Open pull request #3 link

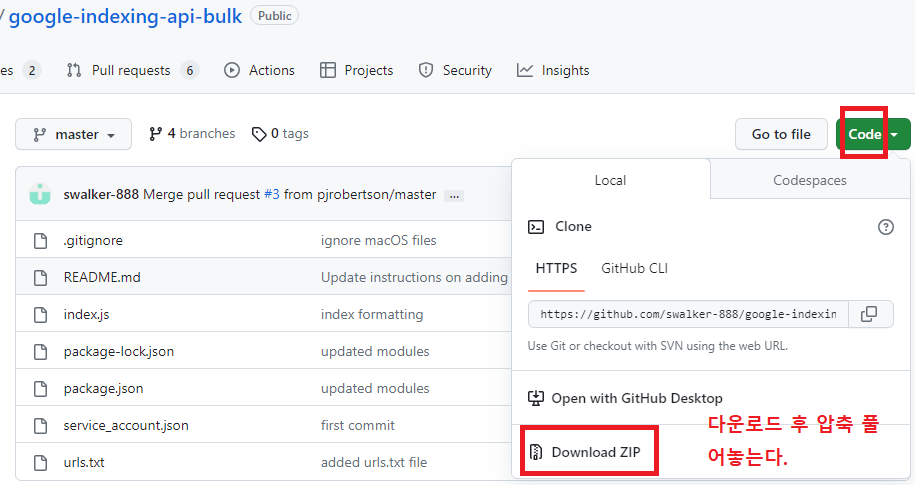click(272, 194)
